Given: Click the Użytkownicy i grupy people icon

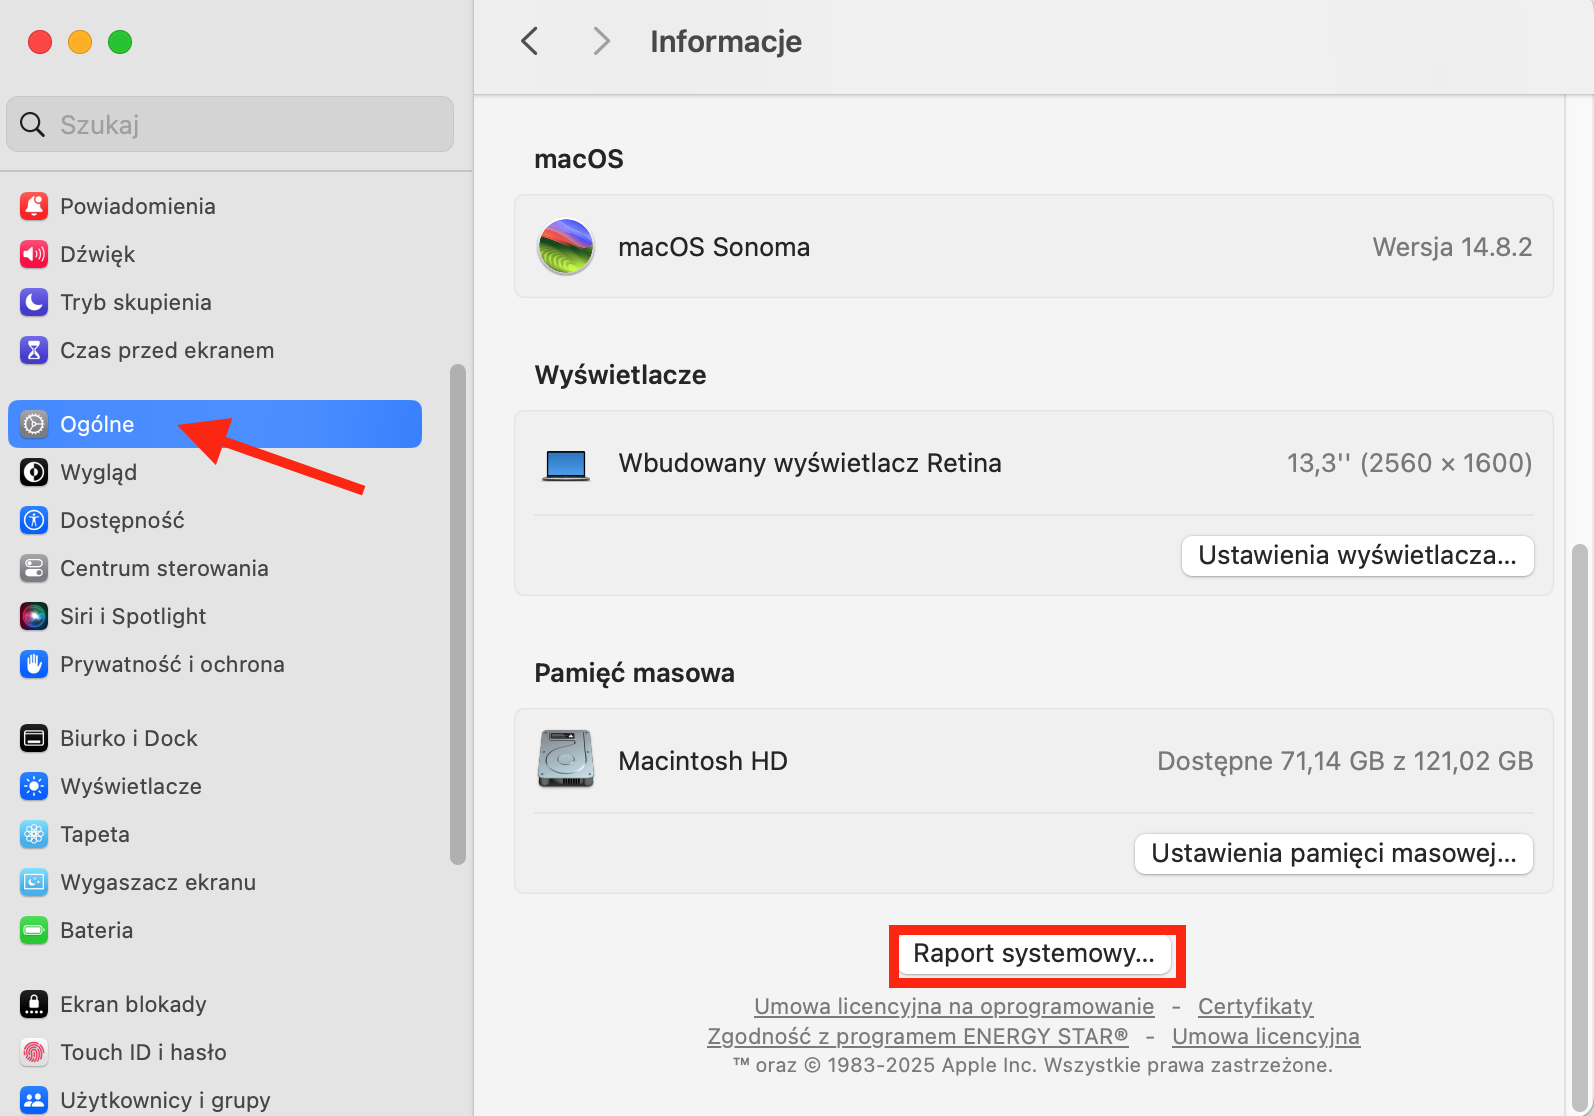Looking at the screenshot, I should click(34, 1100).
